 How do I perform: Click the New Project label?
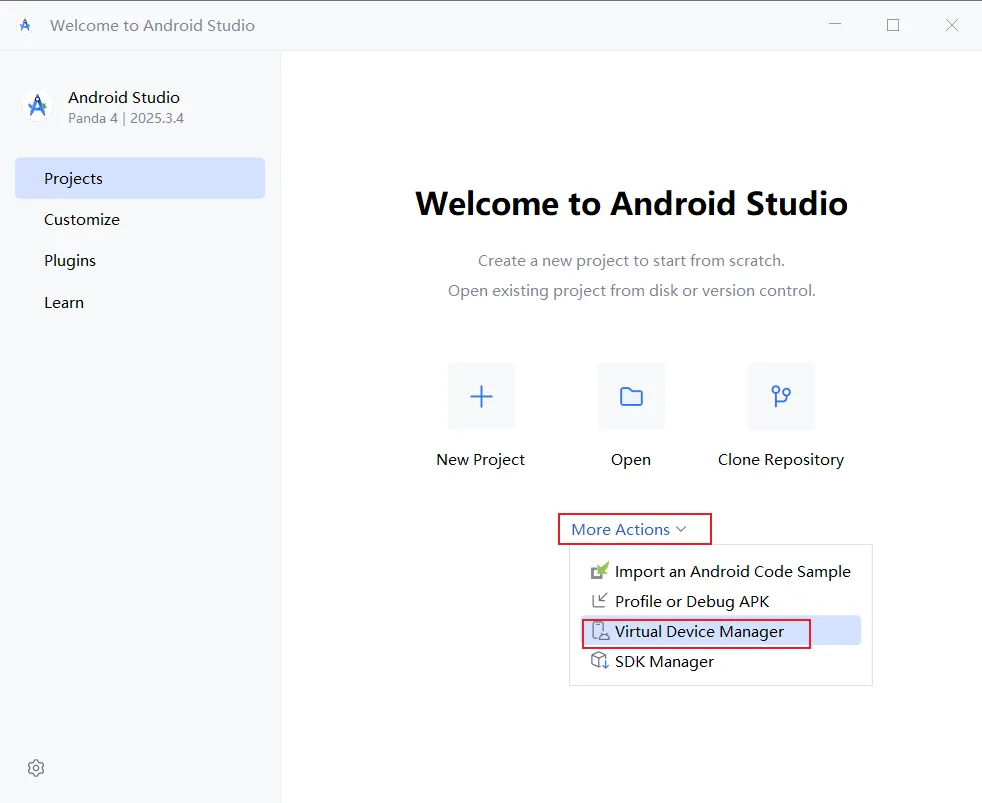click(x=480, y=460)
